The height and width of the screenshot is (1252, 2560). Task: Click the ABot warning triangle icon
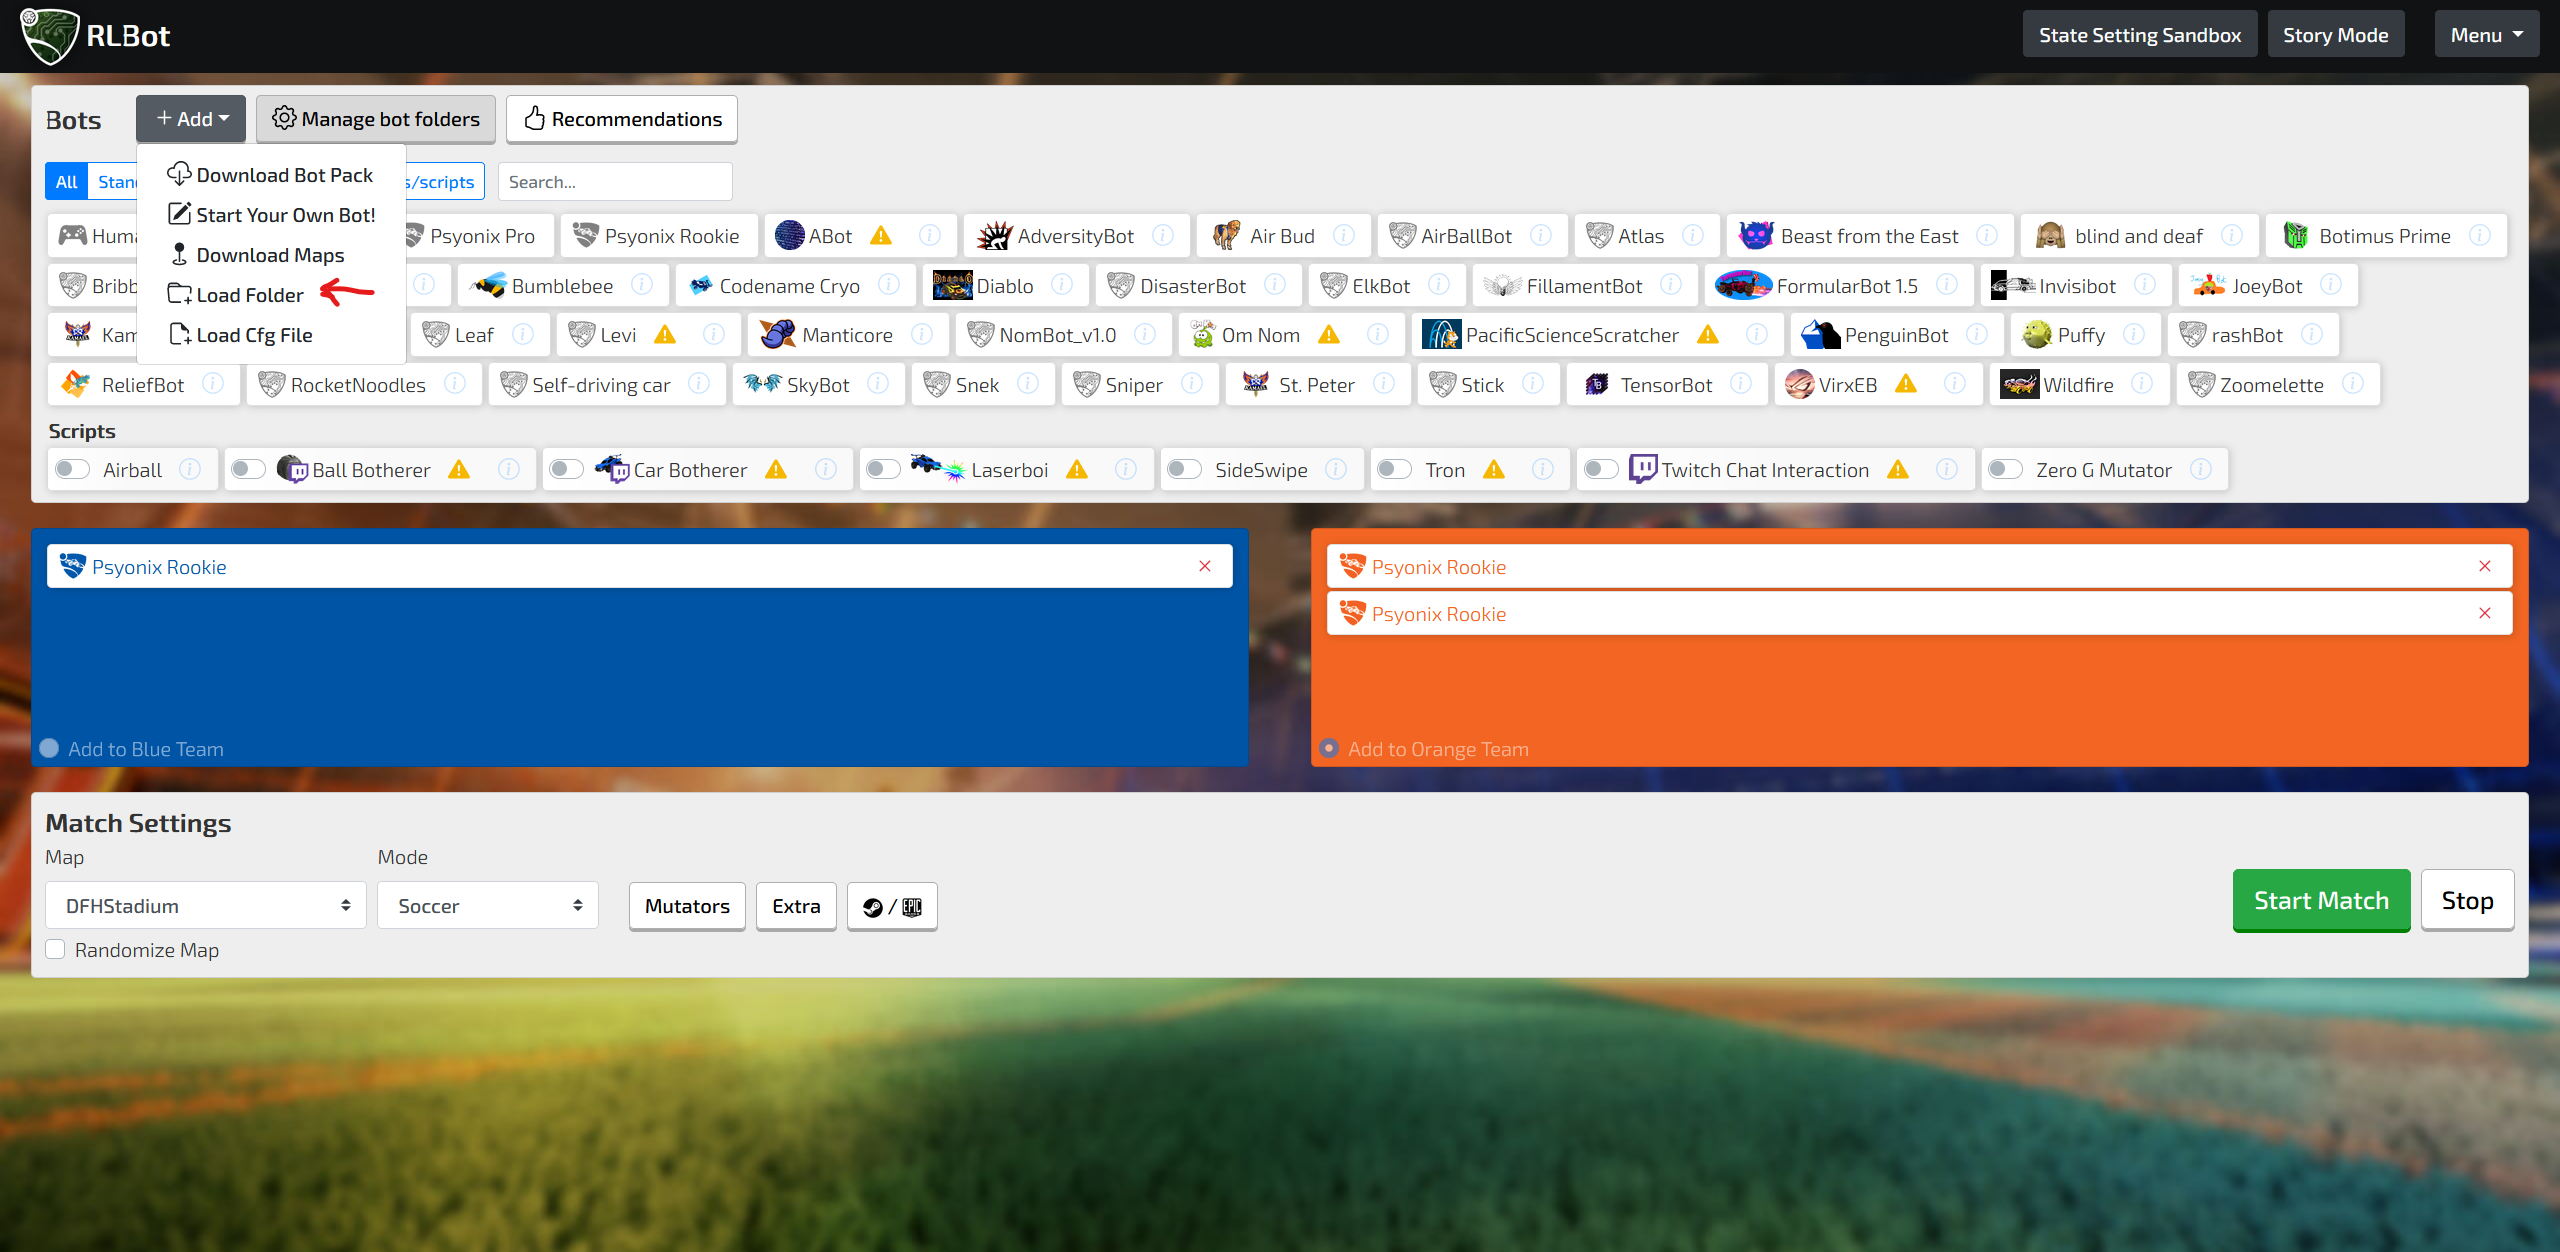tap(880, 236)
